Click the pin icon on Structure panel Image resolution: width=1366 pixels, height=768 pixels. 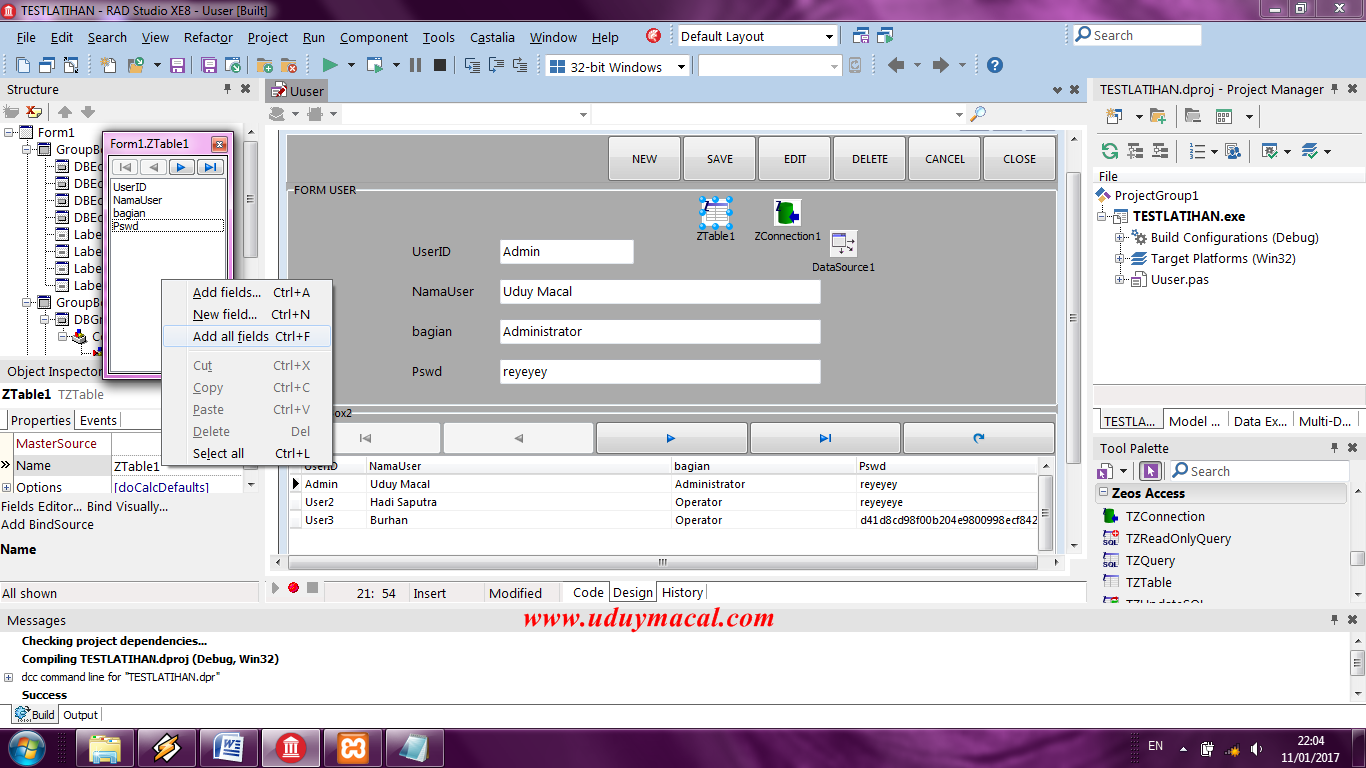(x=228, y=89)
